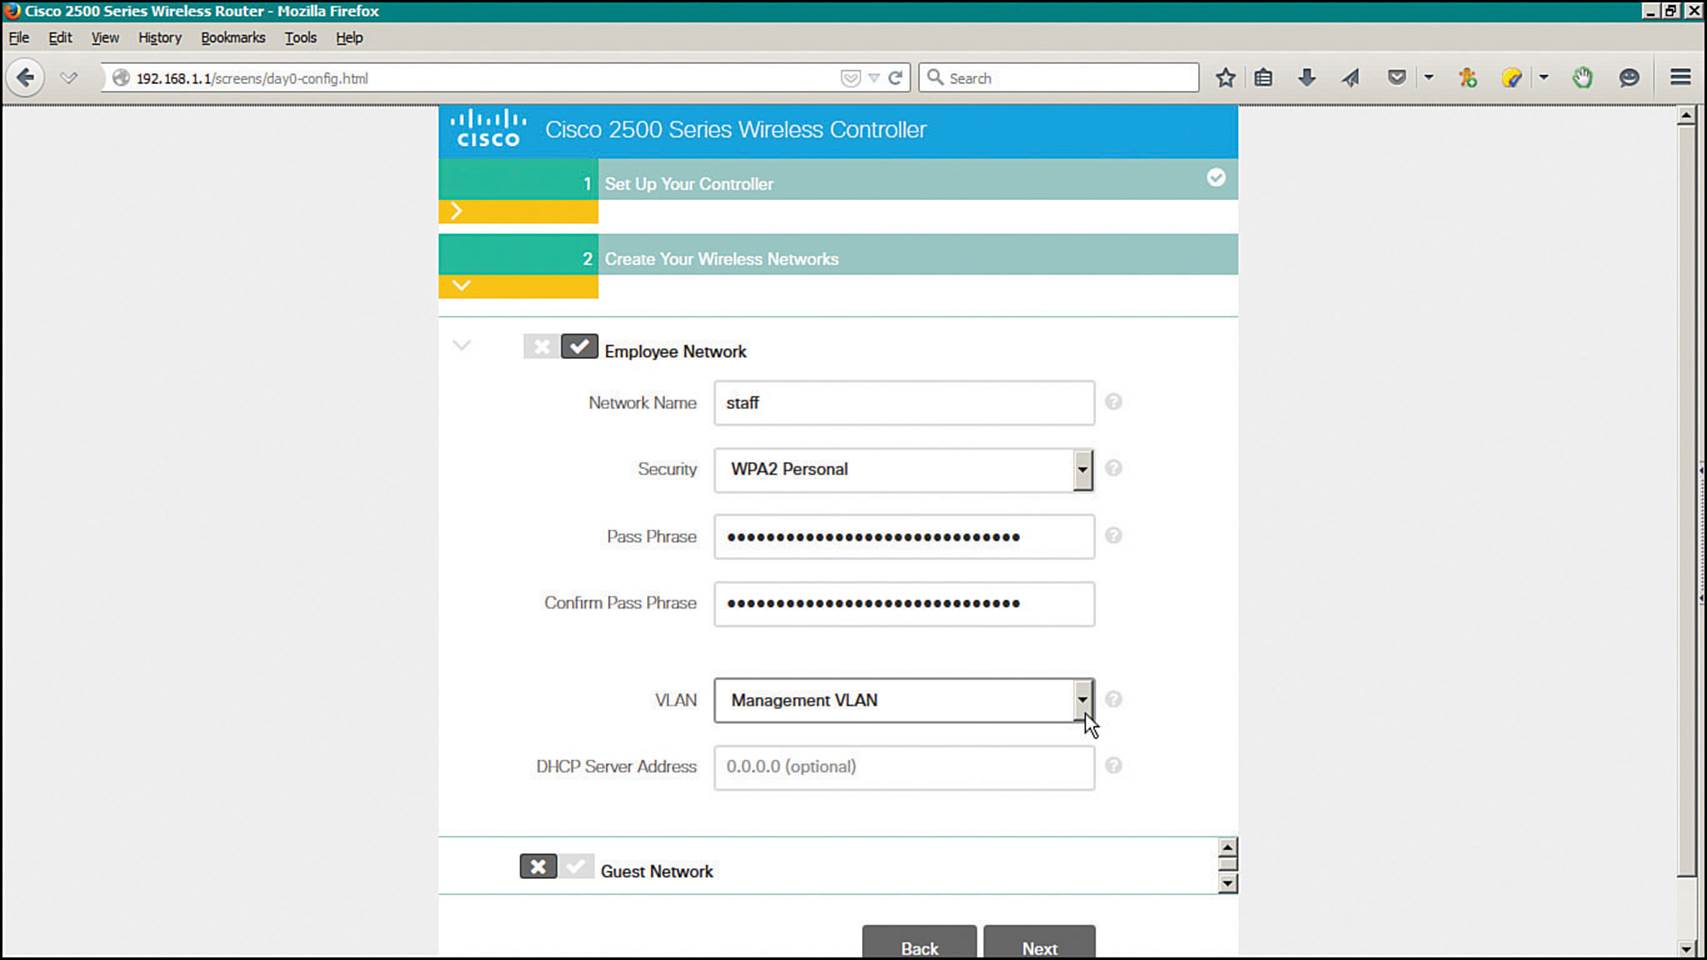Click the Next button in the wizard

(x=1039, y=942)
